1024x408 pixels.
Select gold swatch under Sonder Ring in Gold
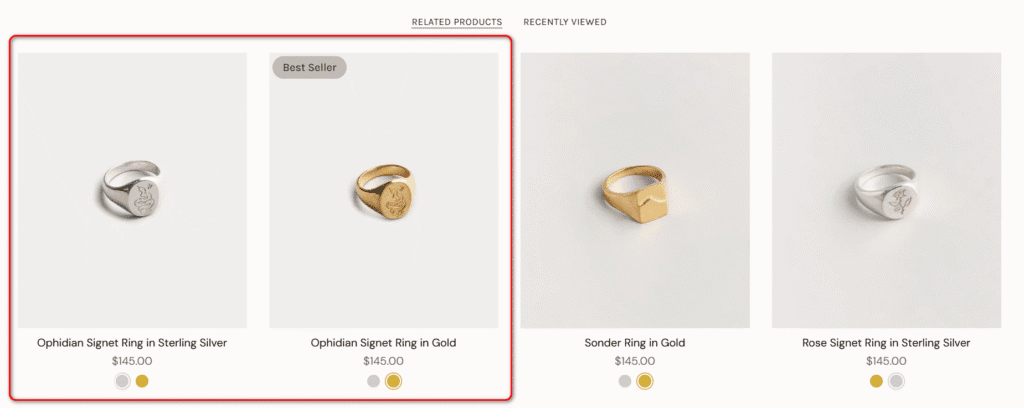click(645, 381)
